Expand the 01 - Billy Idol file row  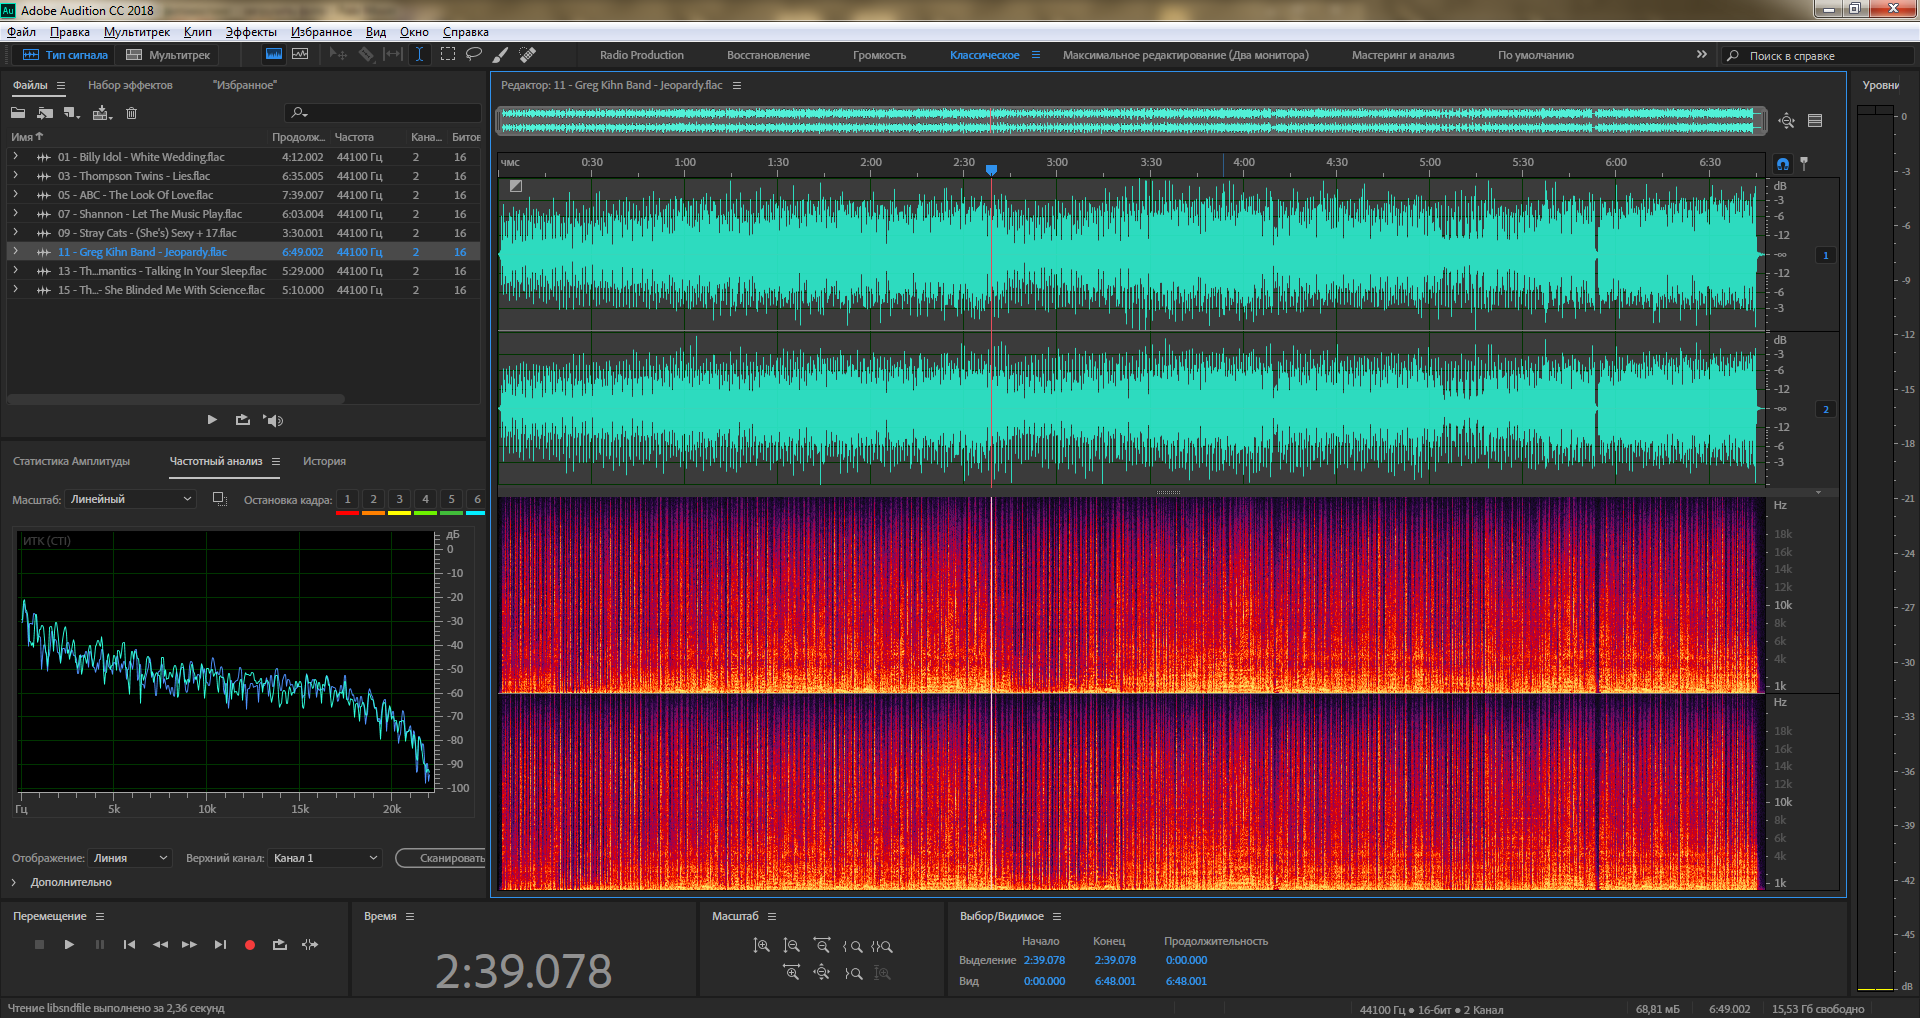point(15,157)
